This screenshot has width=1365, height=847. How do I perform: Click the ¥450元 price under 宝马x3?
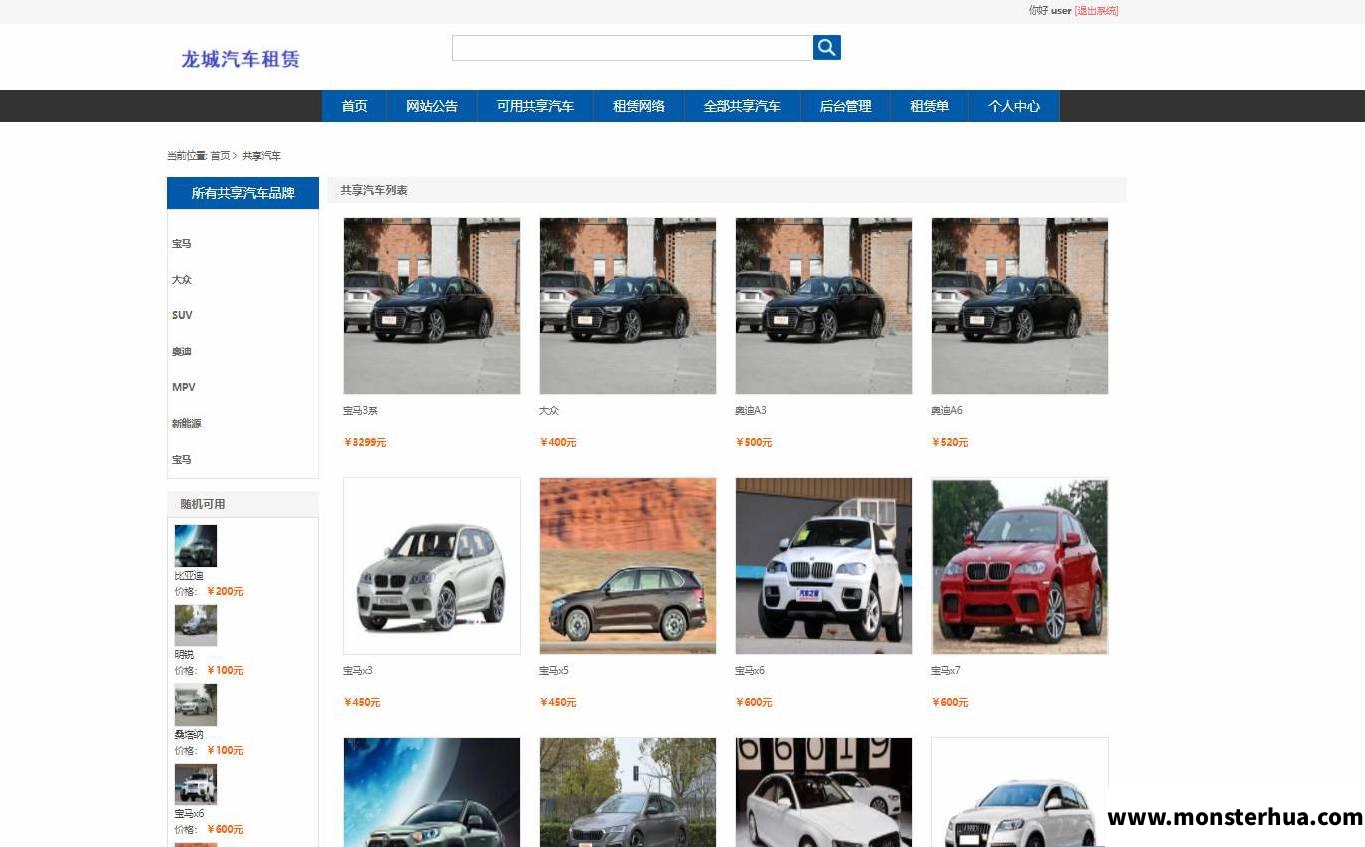pyautogui.click(x=362, y=703)
